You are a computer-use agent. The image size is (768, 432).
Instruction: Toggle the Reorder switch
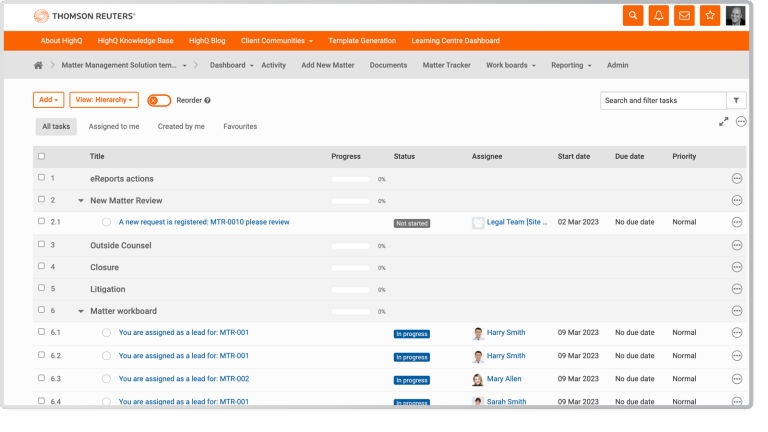point(159,101)
